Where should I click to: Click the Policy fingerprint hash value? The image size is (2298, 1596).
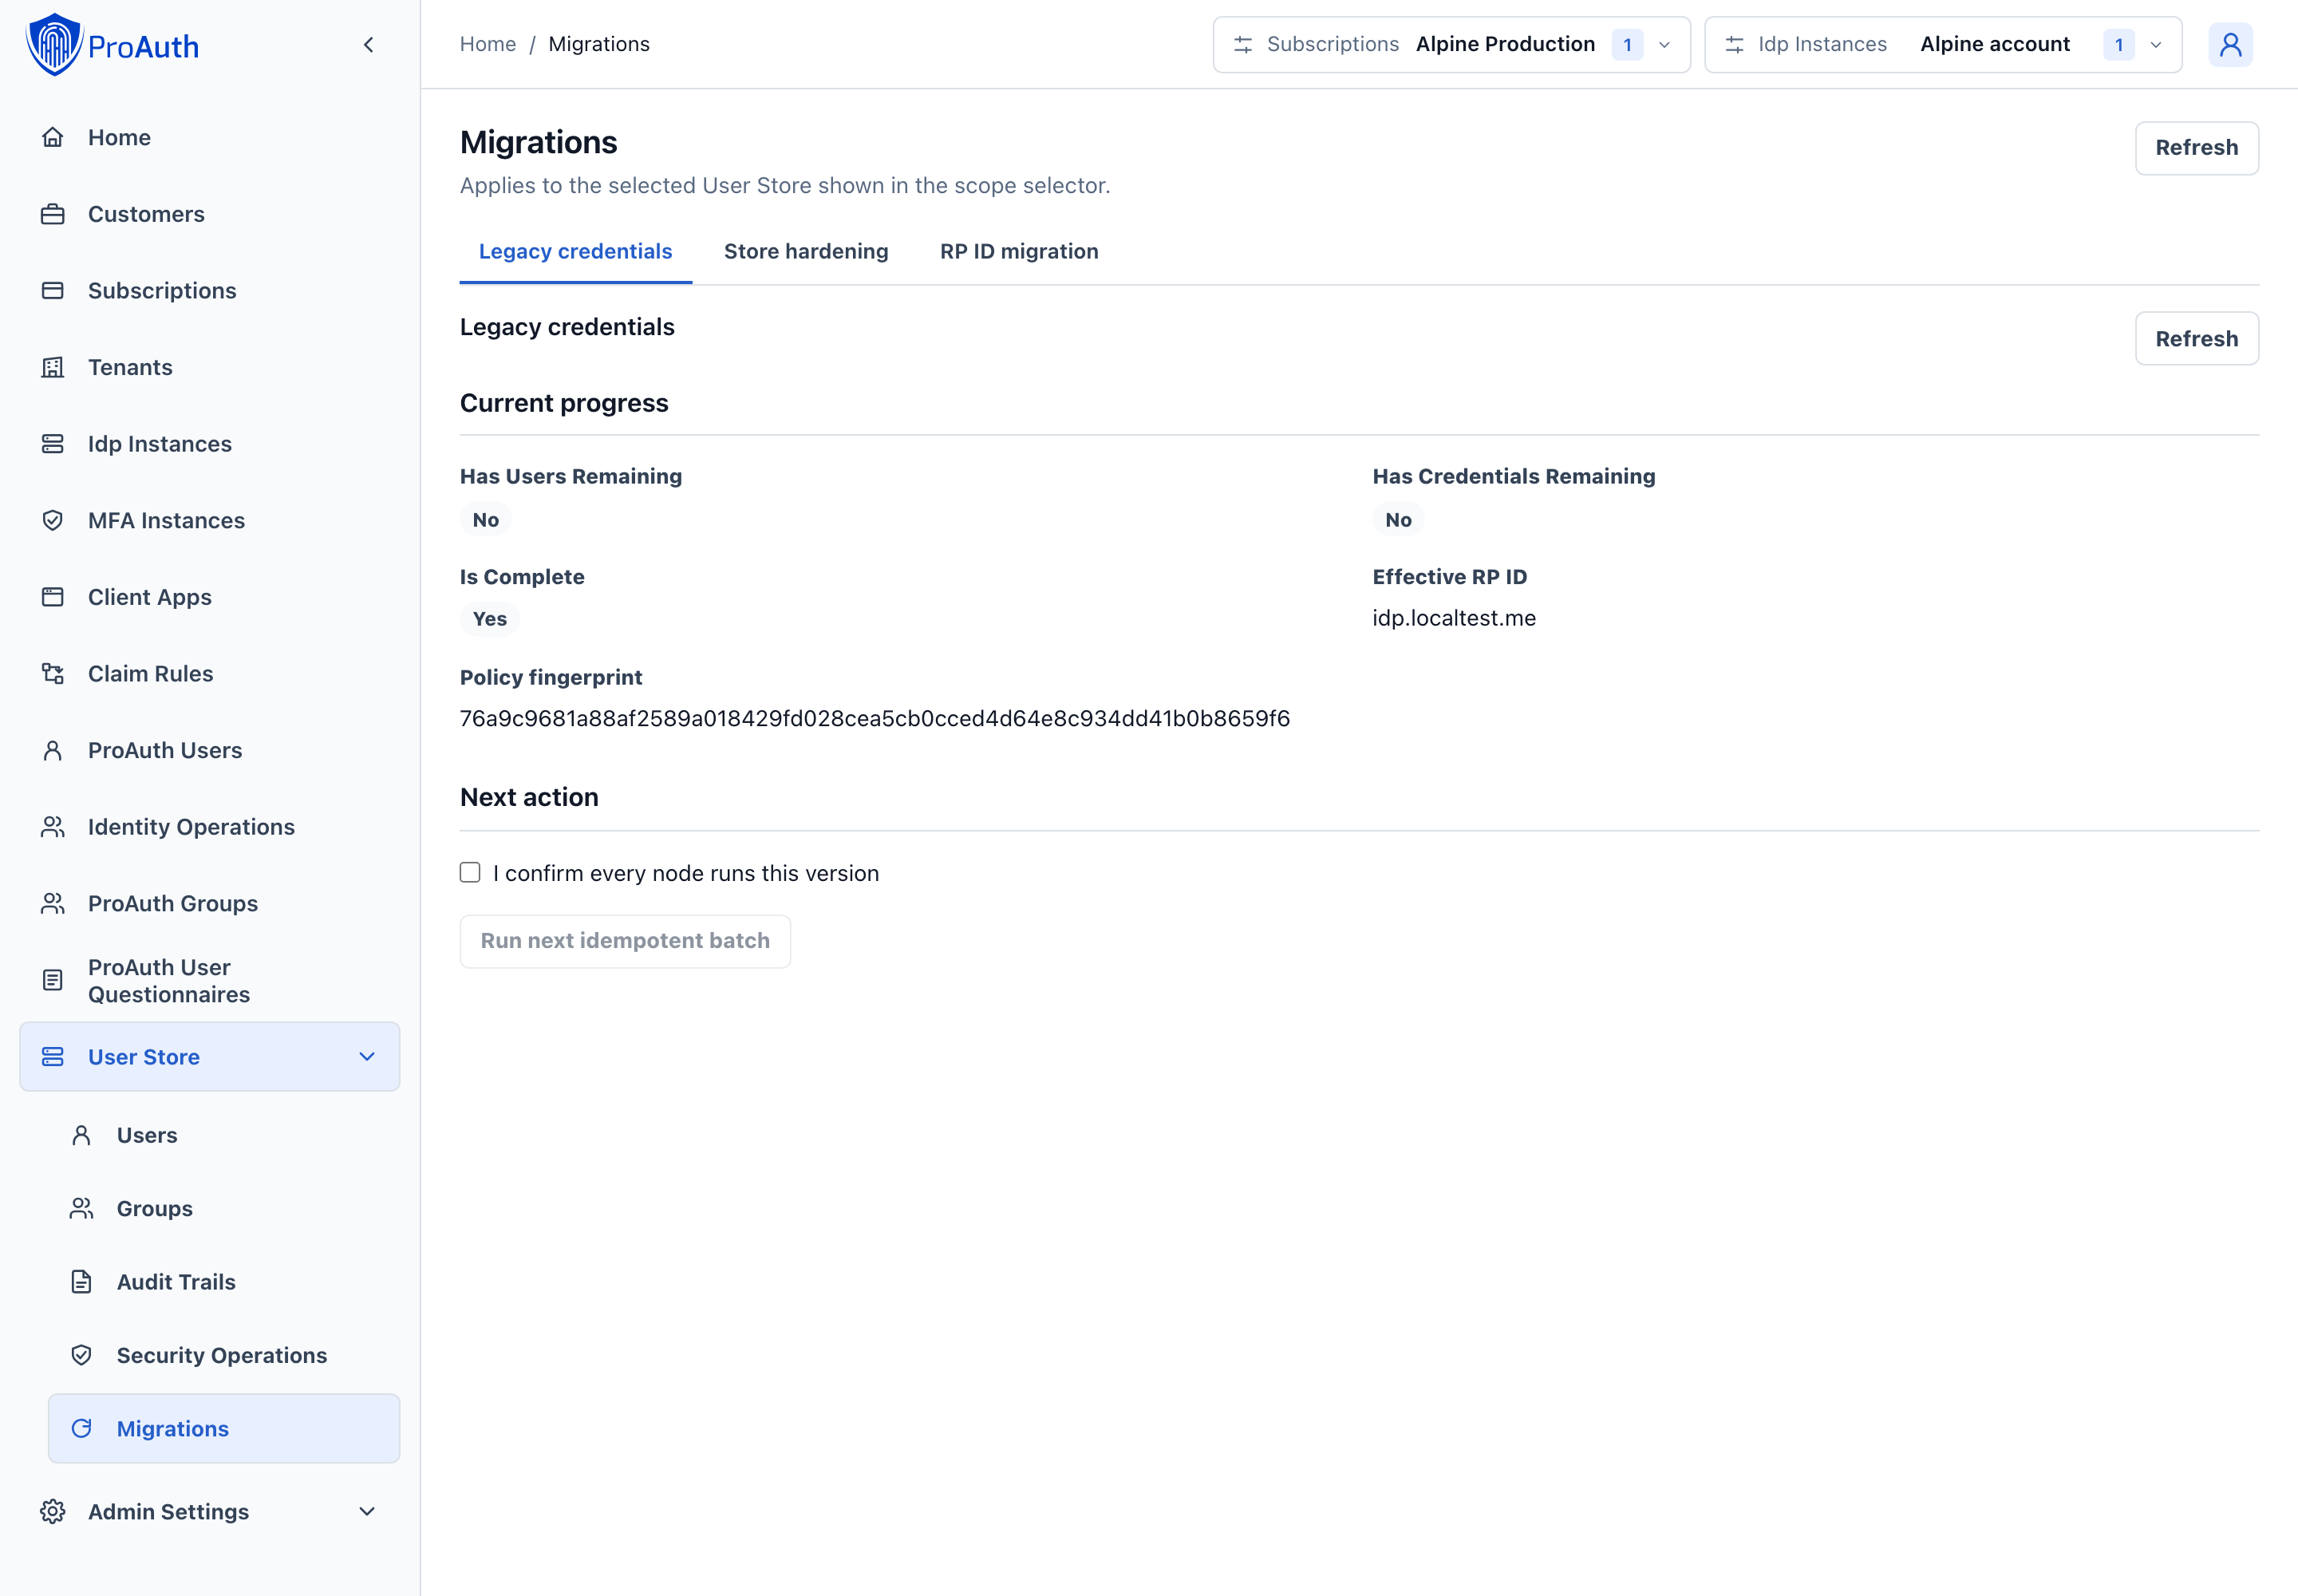pyautogui.click(x=875, y=719)
